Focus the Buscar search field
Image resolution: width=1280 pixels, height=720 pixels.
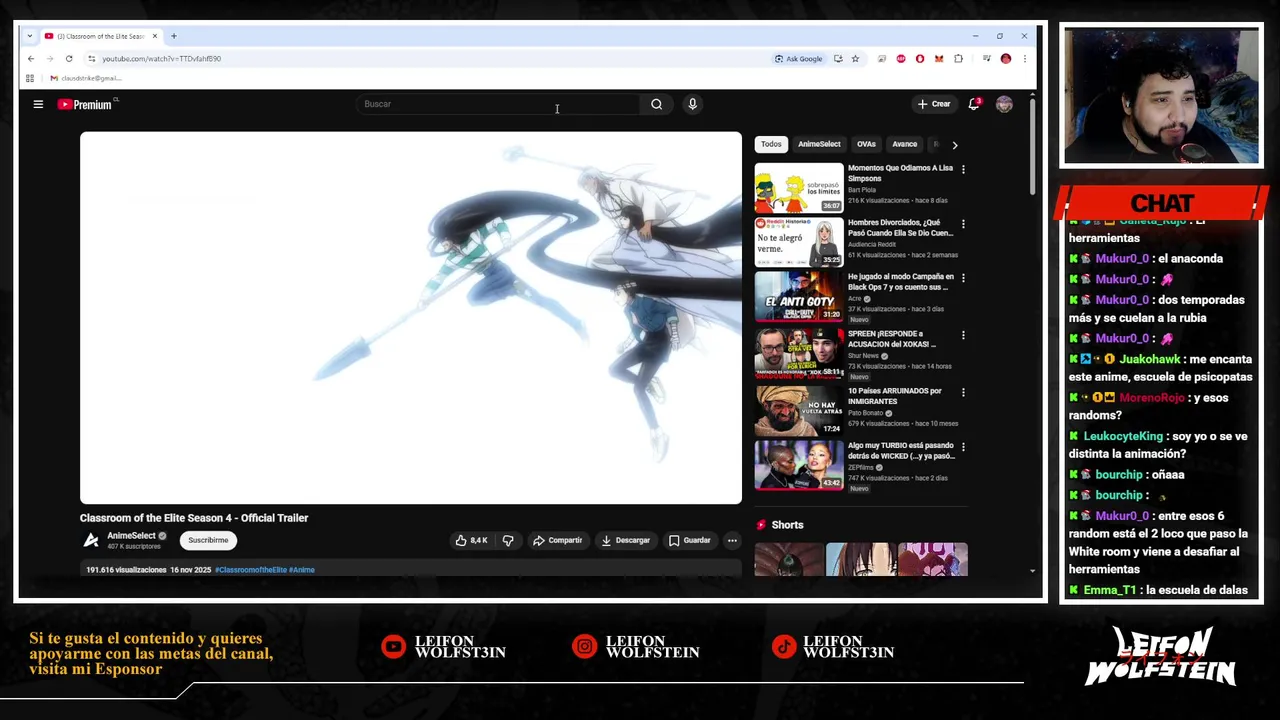(500, 104)
